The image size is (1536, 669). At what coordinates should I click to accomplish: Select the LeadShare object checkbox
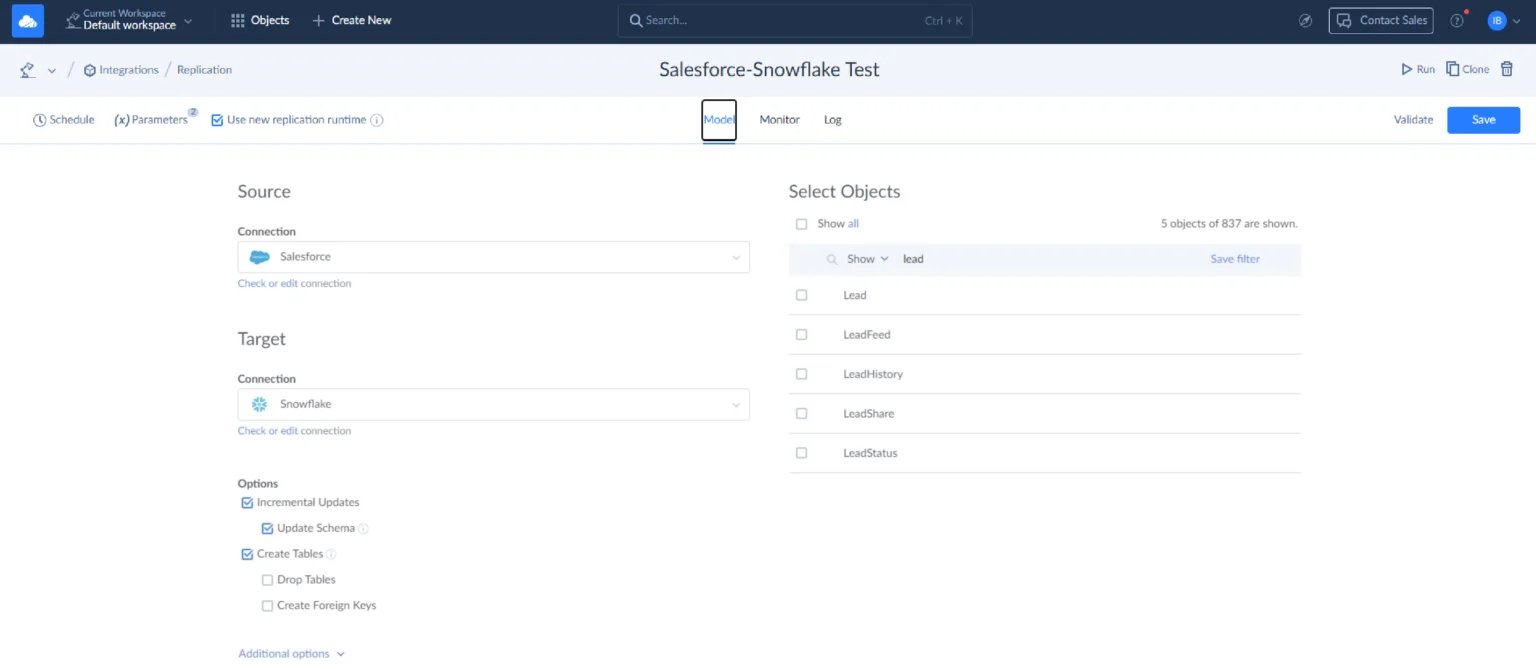(x=801, y=414)
